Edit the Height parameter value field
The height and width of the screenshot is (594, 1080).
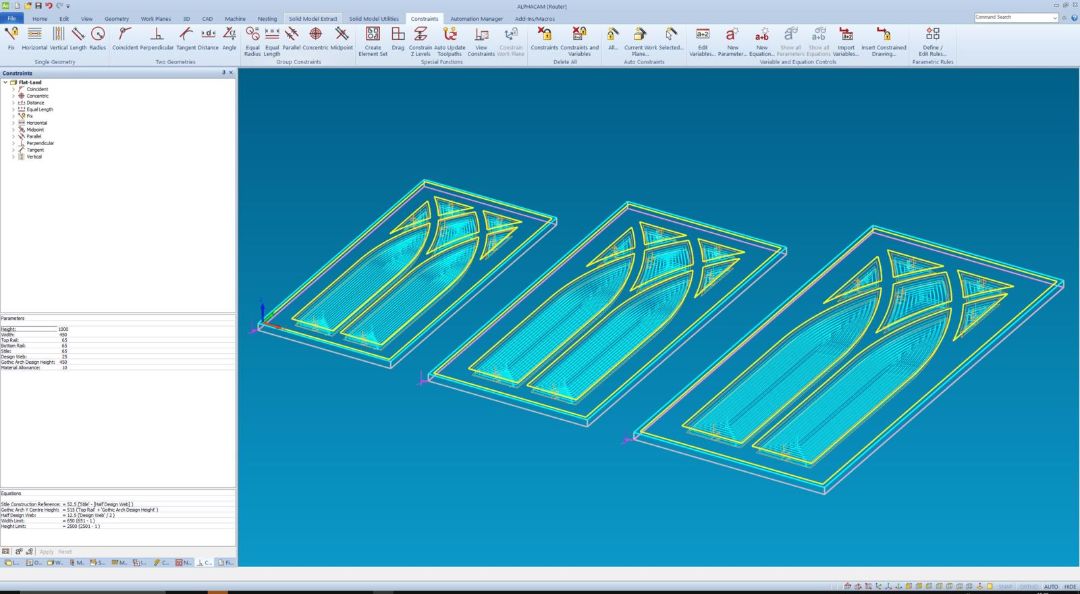pyautogui.click(x=145, y=329)
